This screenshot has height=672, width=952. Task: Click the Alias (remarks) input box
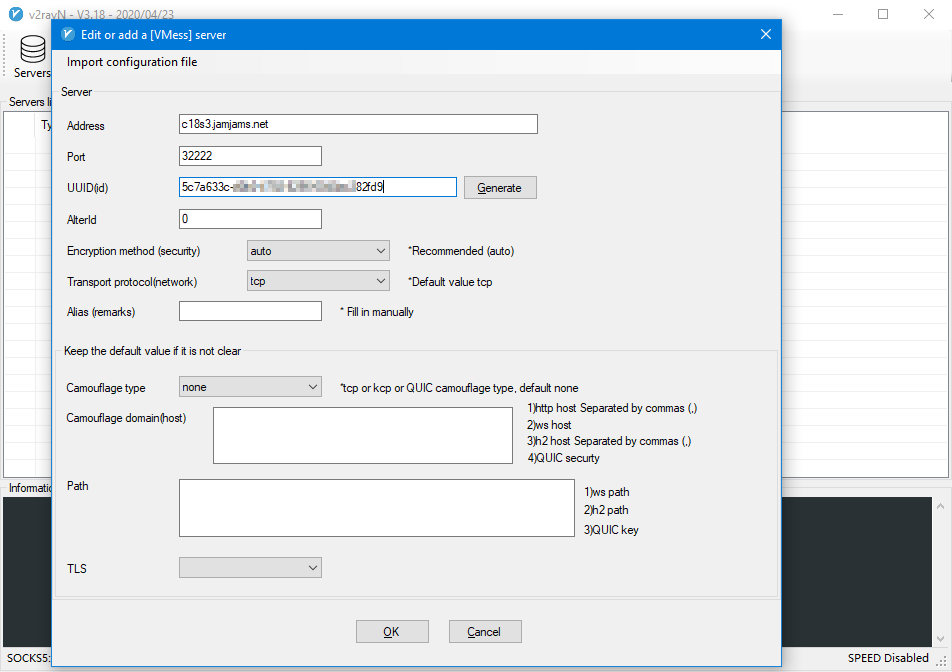tap(250, 311)
